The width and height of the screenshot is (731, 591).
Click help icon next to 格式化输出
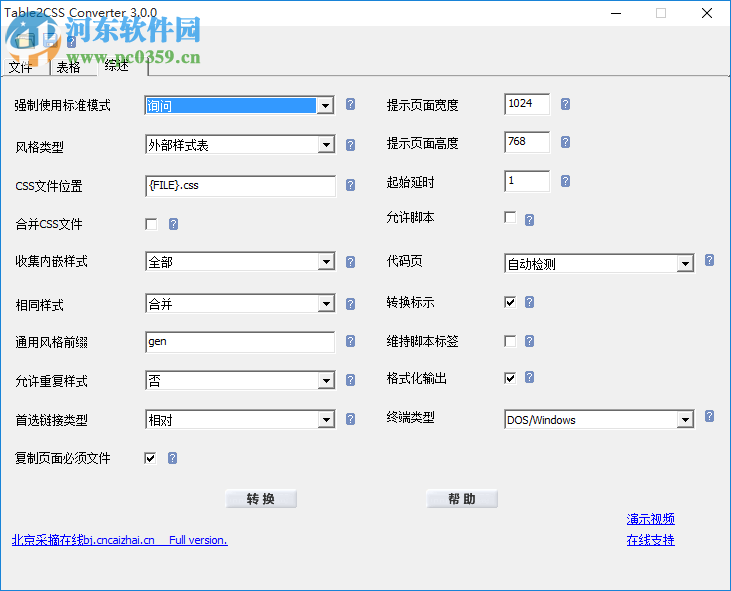(x=530, y=377)
